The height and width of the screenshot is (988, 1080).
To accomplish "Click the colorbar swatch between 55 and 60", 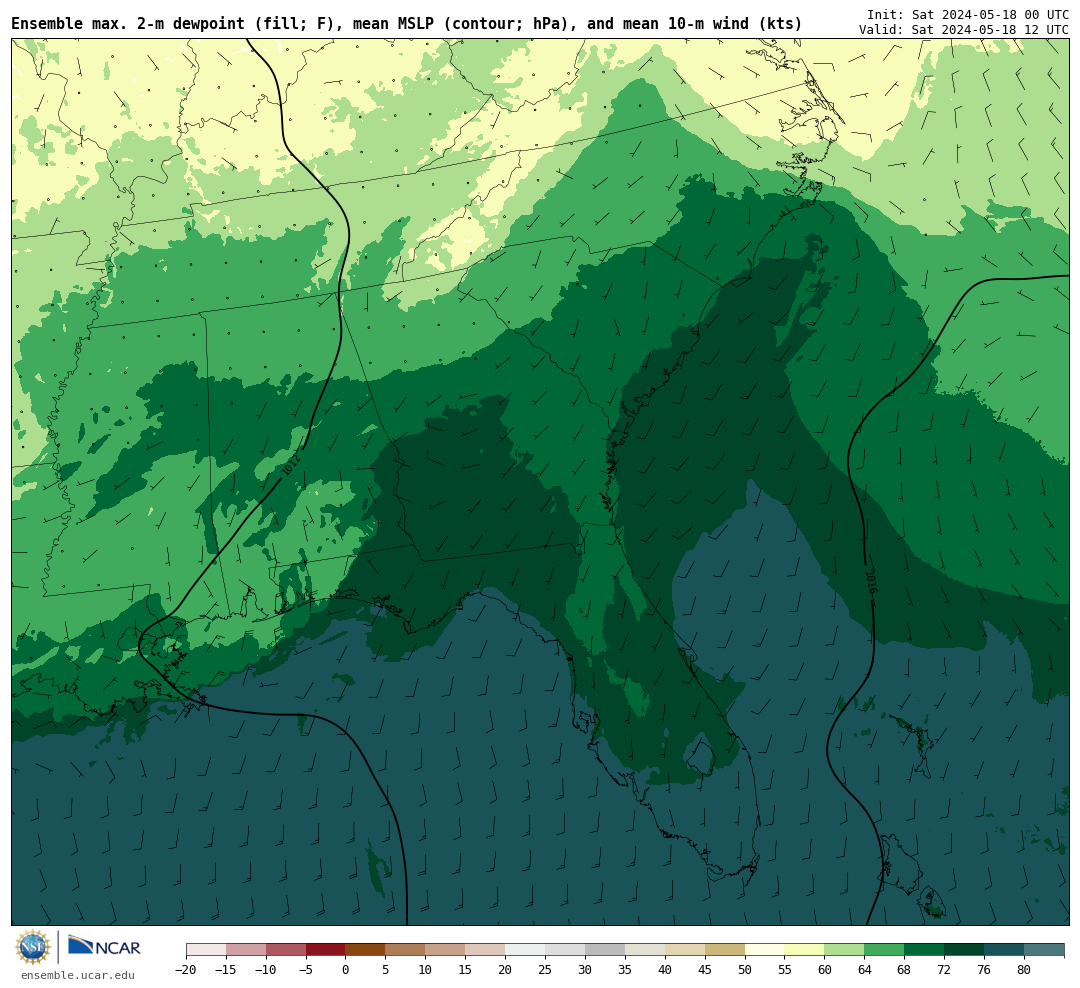I will pos(804,950).
